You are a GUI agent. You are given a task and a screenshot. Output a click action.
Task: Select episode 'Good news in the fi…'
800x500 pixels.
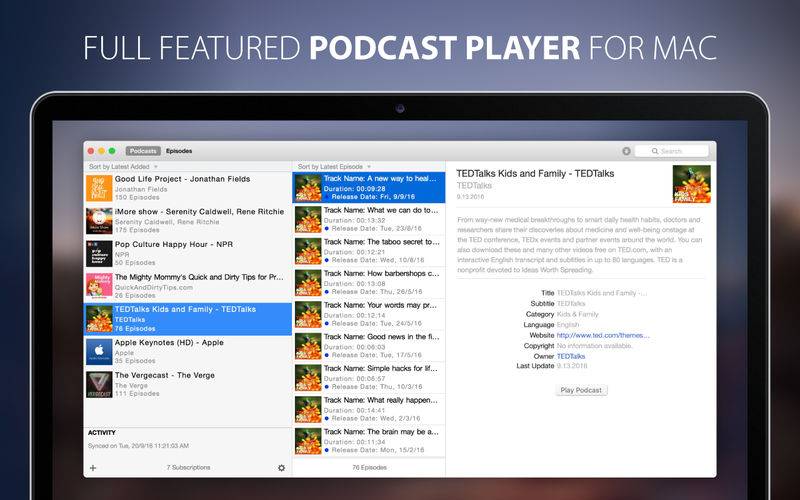[x=369, y=345]
